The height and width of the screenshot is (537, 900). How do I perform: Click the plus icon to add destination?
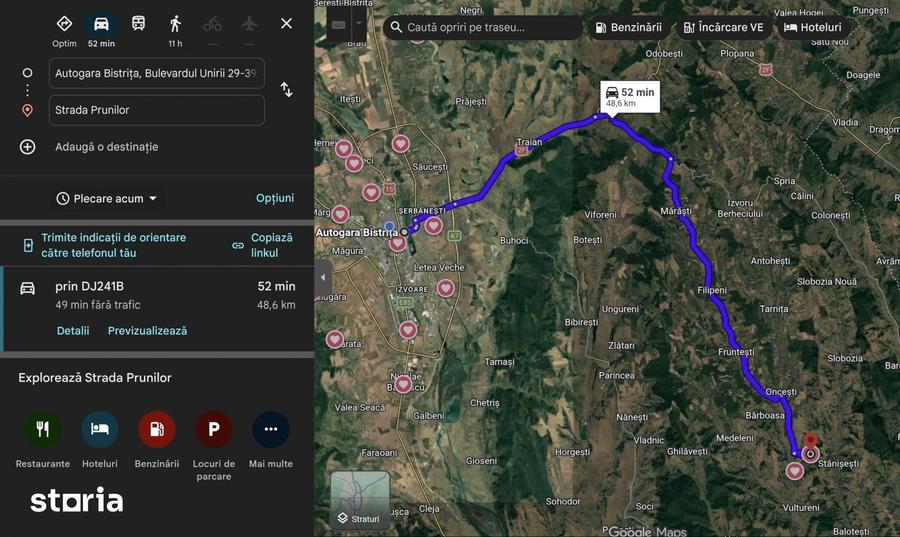click(x=28, y=147)
